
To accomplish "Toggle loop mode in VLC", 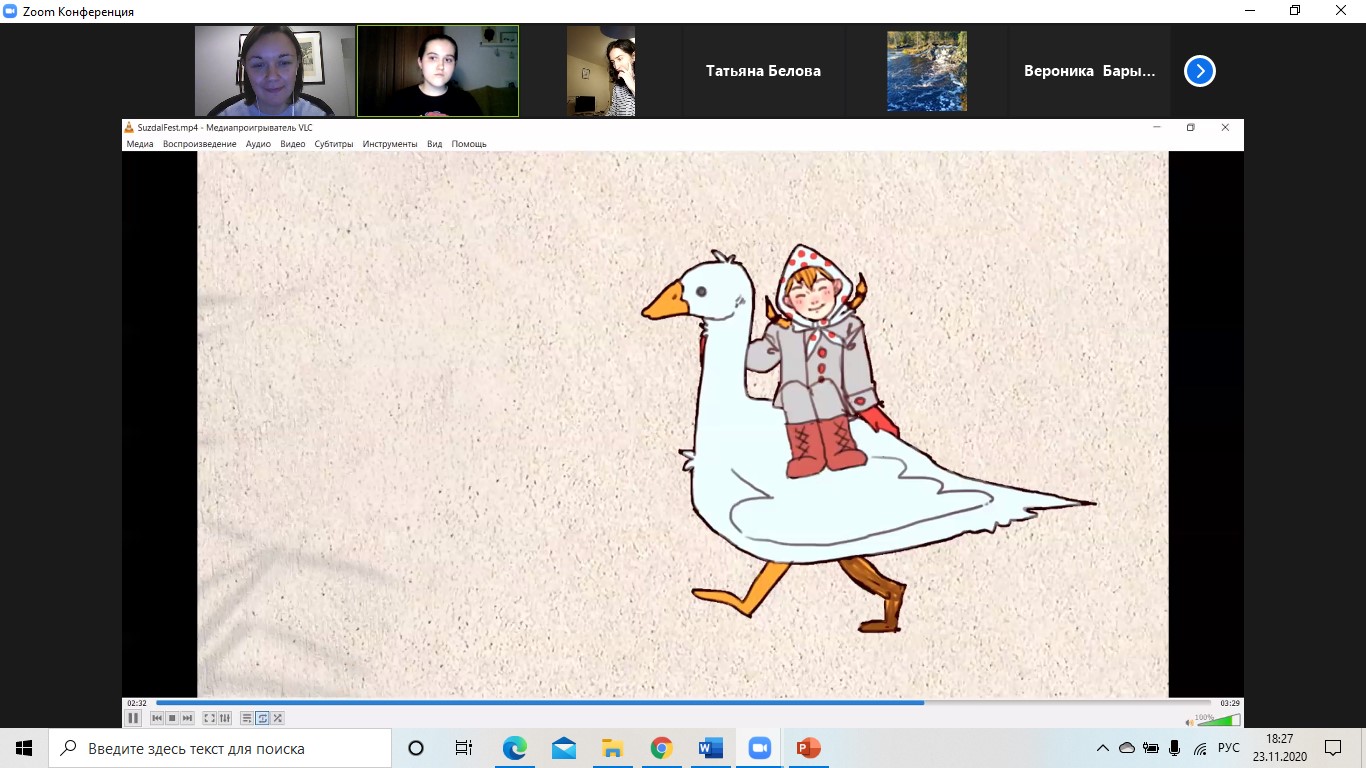I will point(262,718).
